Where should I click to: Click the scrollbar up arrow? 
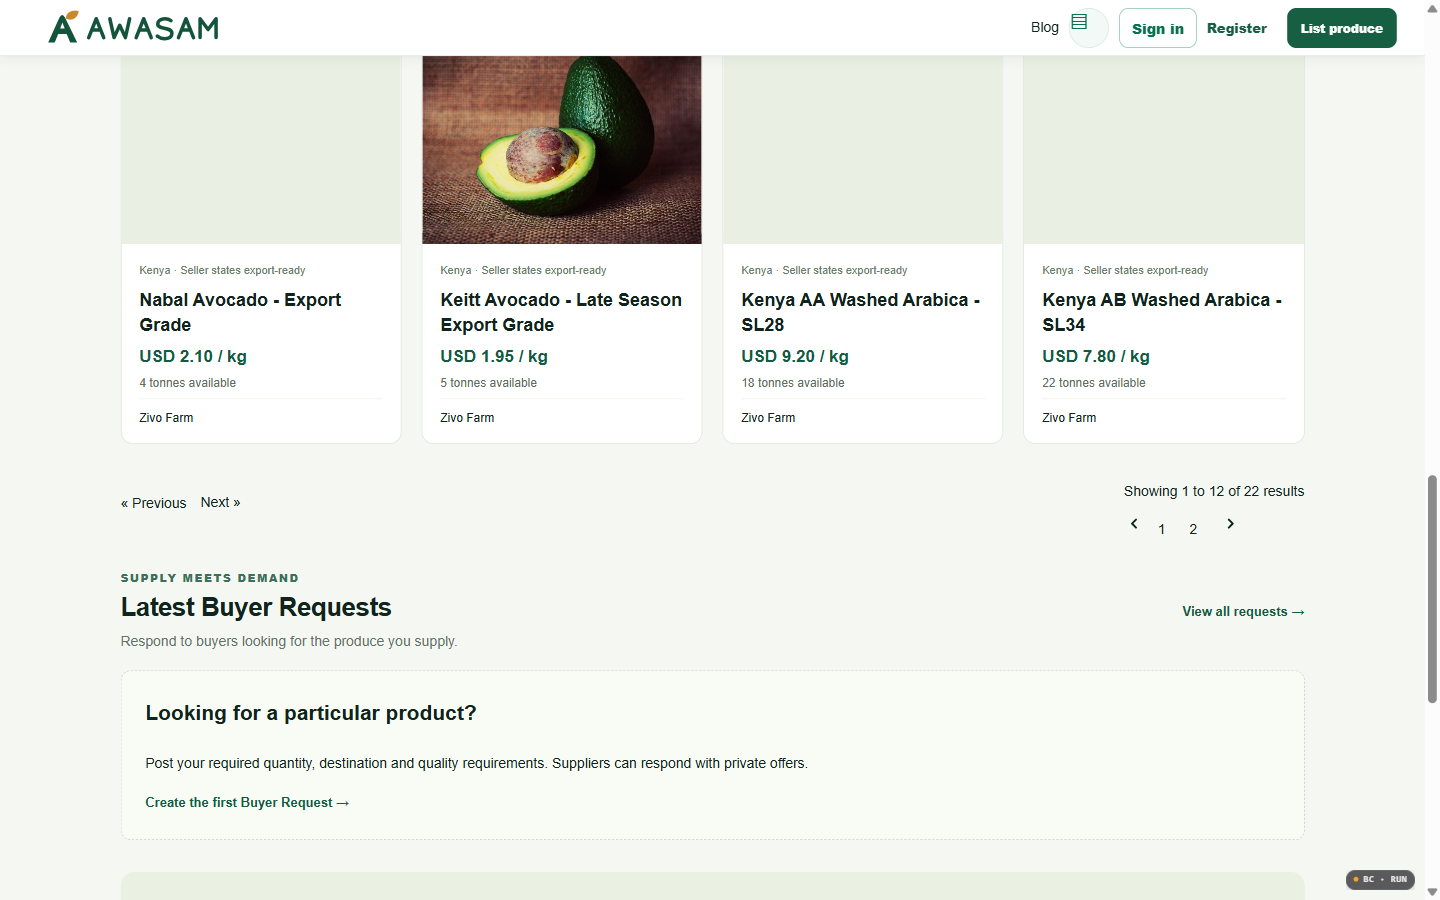coord(1432,7)
